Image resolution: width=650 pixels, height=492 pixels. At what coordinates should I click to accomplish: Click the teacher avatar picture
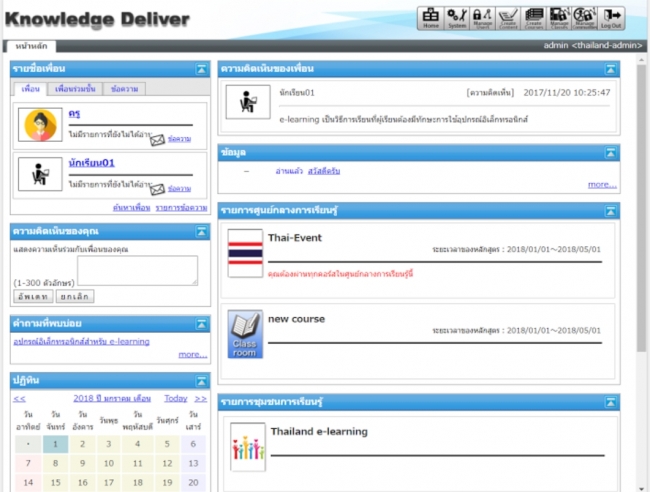point(40,125)
